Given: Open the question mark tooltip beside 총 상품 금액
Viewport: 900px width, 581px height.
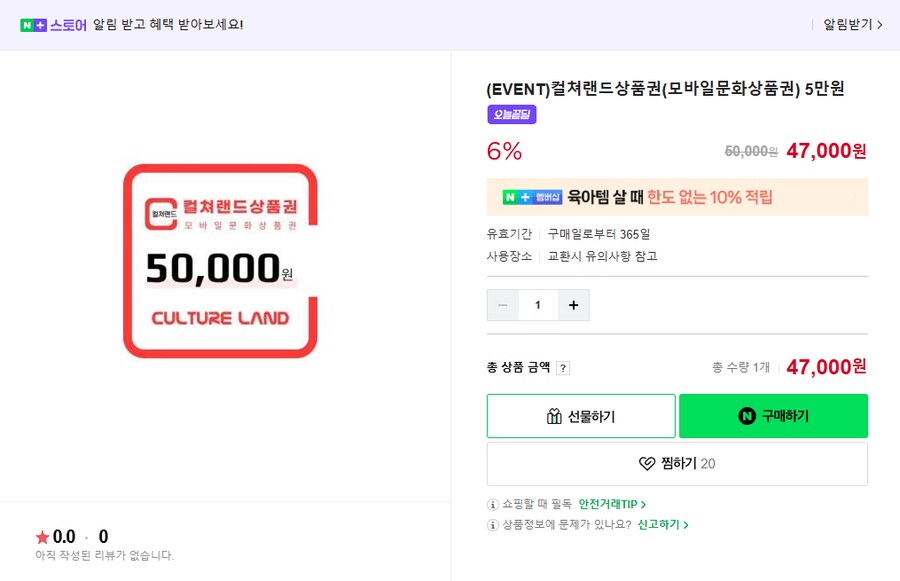Looking at the screenshot, I should [563, 367].
